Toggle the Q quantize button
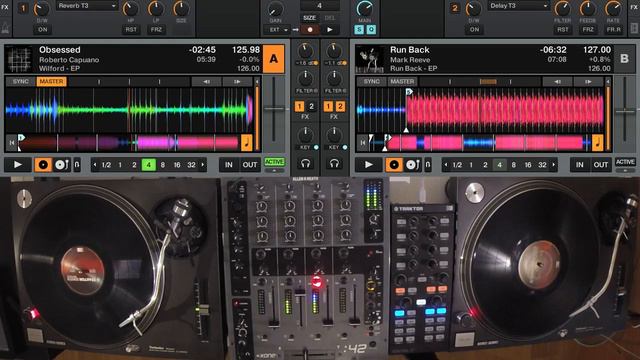The height and width of the screenshot is (360, 640). (x=371, y=29)
